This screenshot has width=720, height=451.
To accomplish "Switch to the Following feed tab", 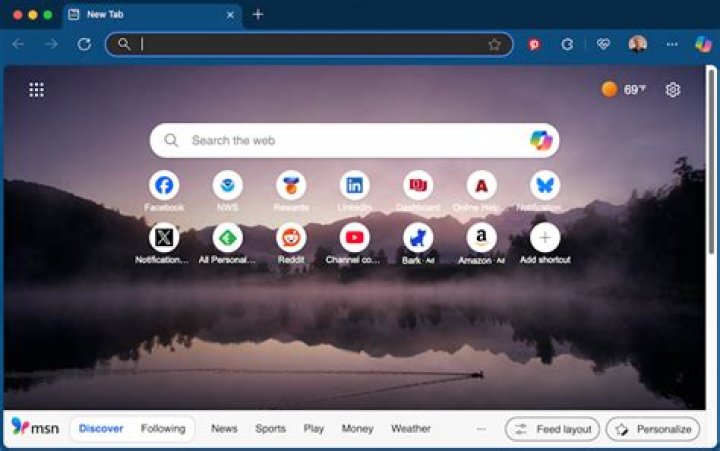I will 163,428.
